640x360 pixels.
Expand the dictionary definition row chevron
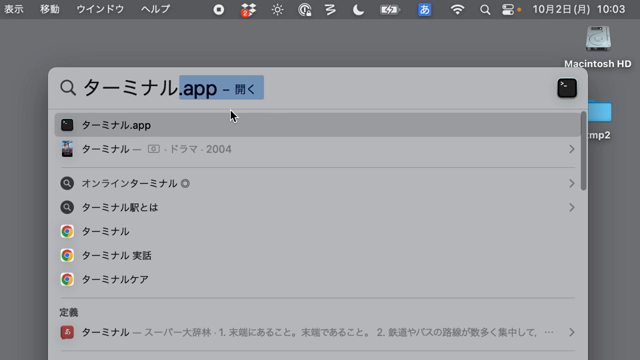click(x=571, y=333)
